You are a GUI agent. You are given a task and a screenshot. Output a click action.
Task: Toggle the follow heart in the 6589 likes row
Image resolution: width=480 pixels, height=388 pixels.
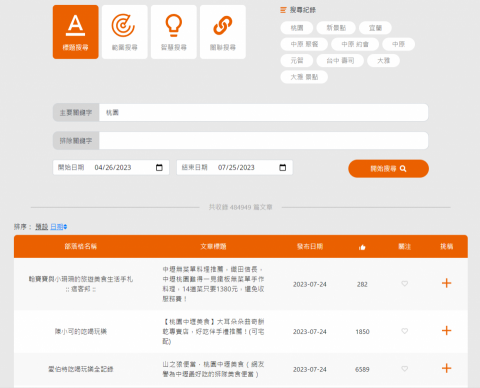(404, 369)
